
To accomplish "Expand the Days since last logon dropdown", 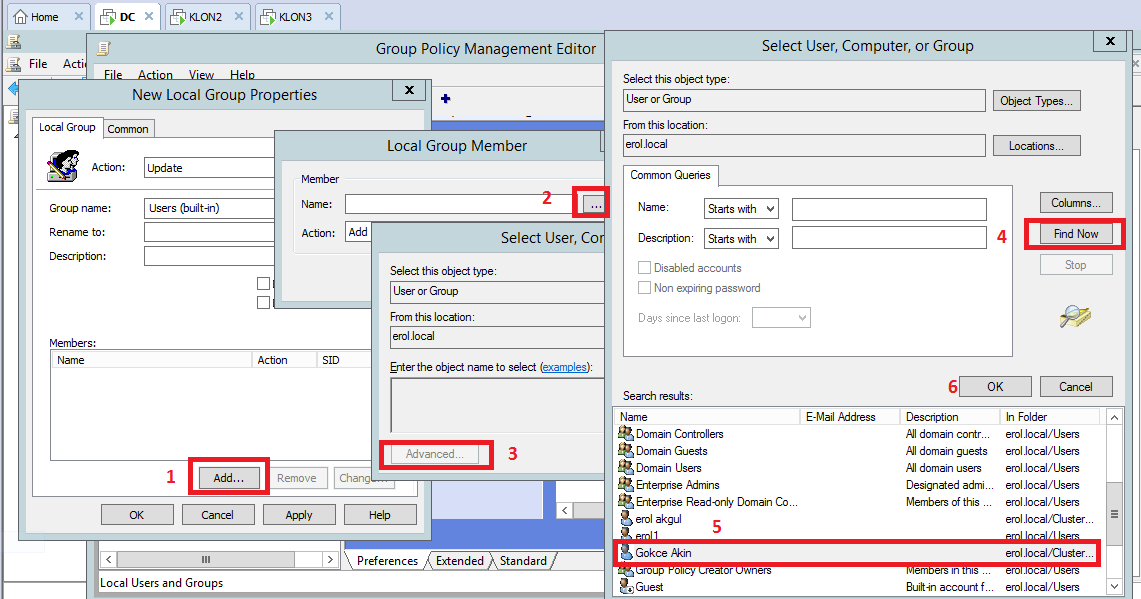I will click(781, 318).
